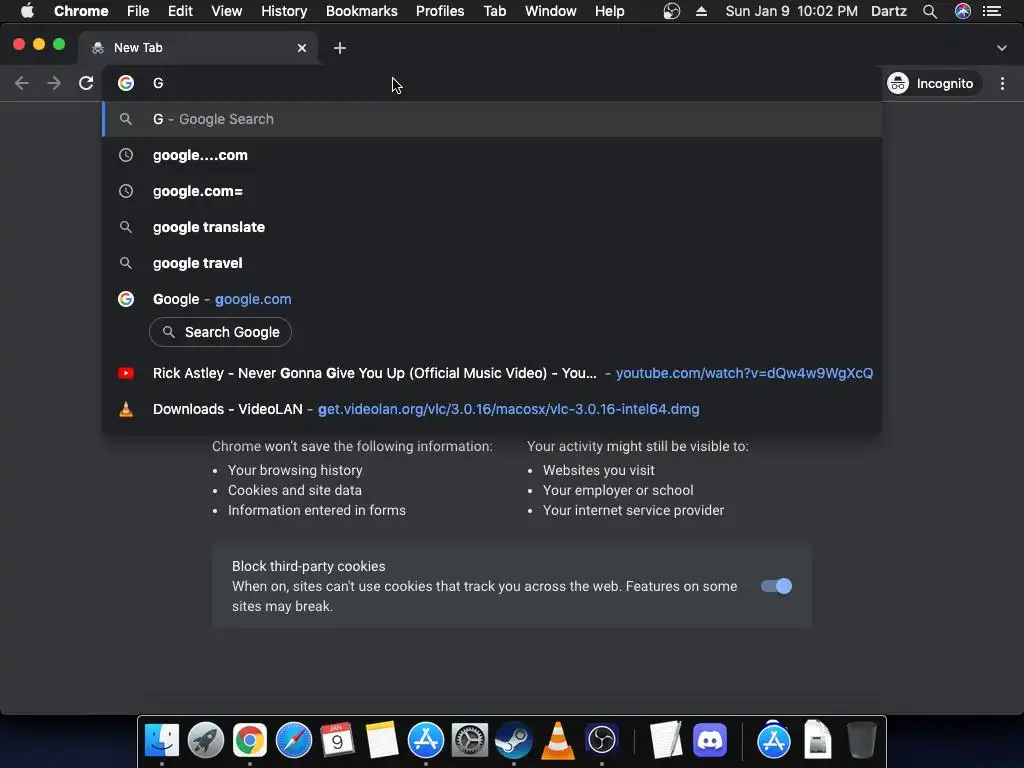
Task: Open Chrome's three-dot menu
Action: [1002, 83]
